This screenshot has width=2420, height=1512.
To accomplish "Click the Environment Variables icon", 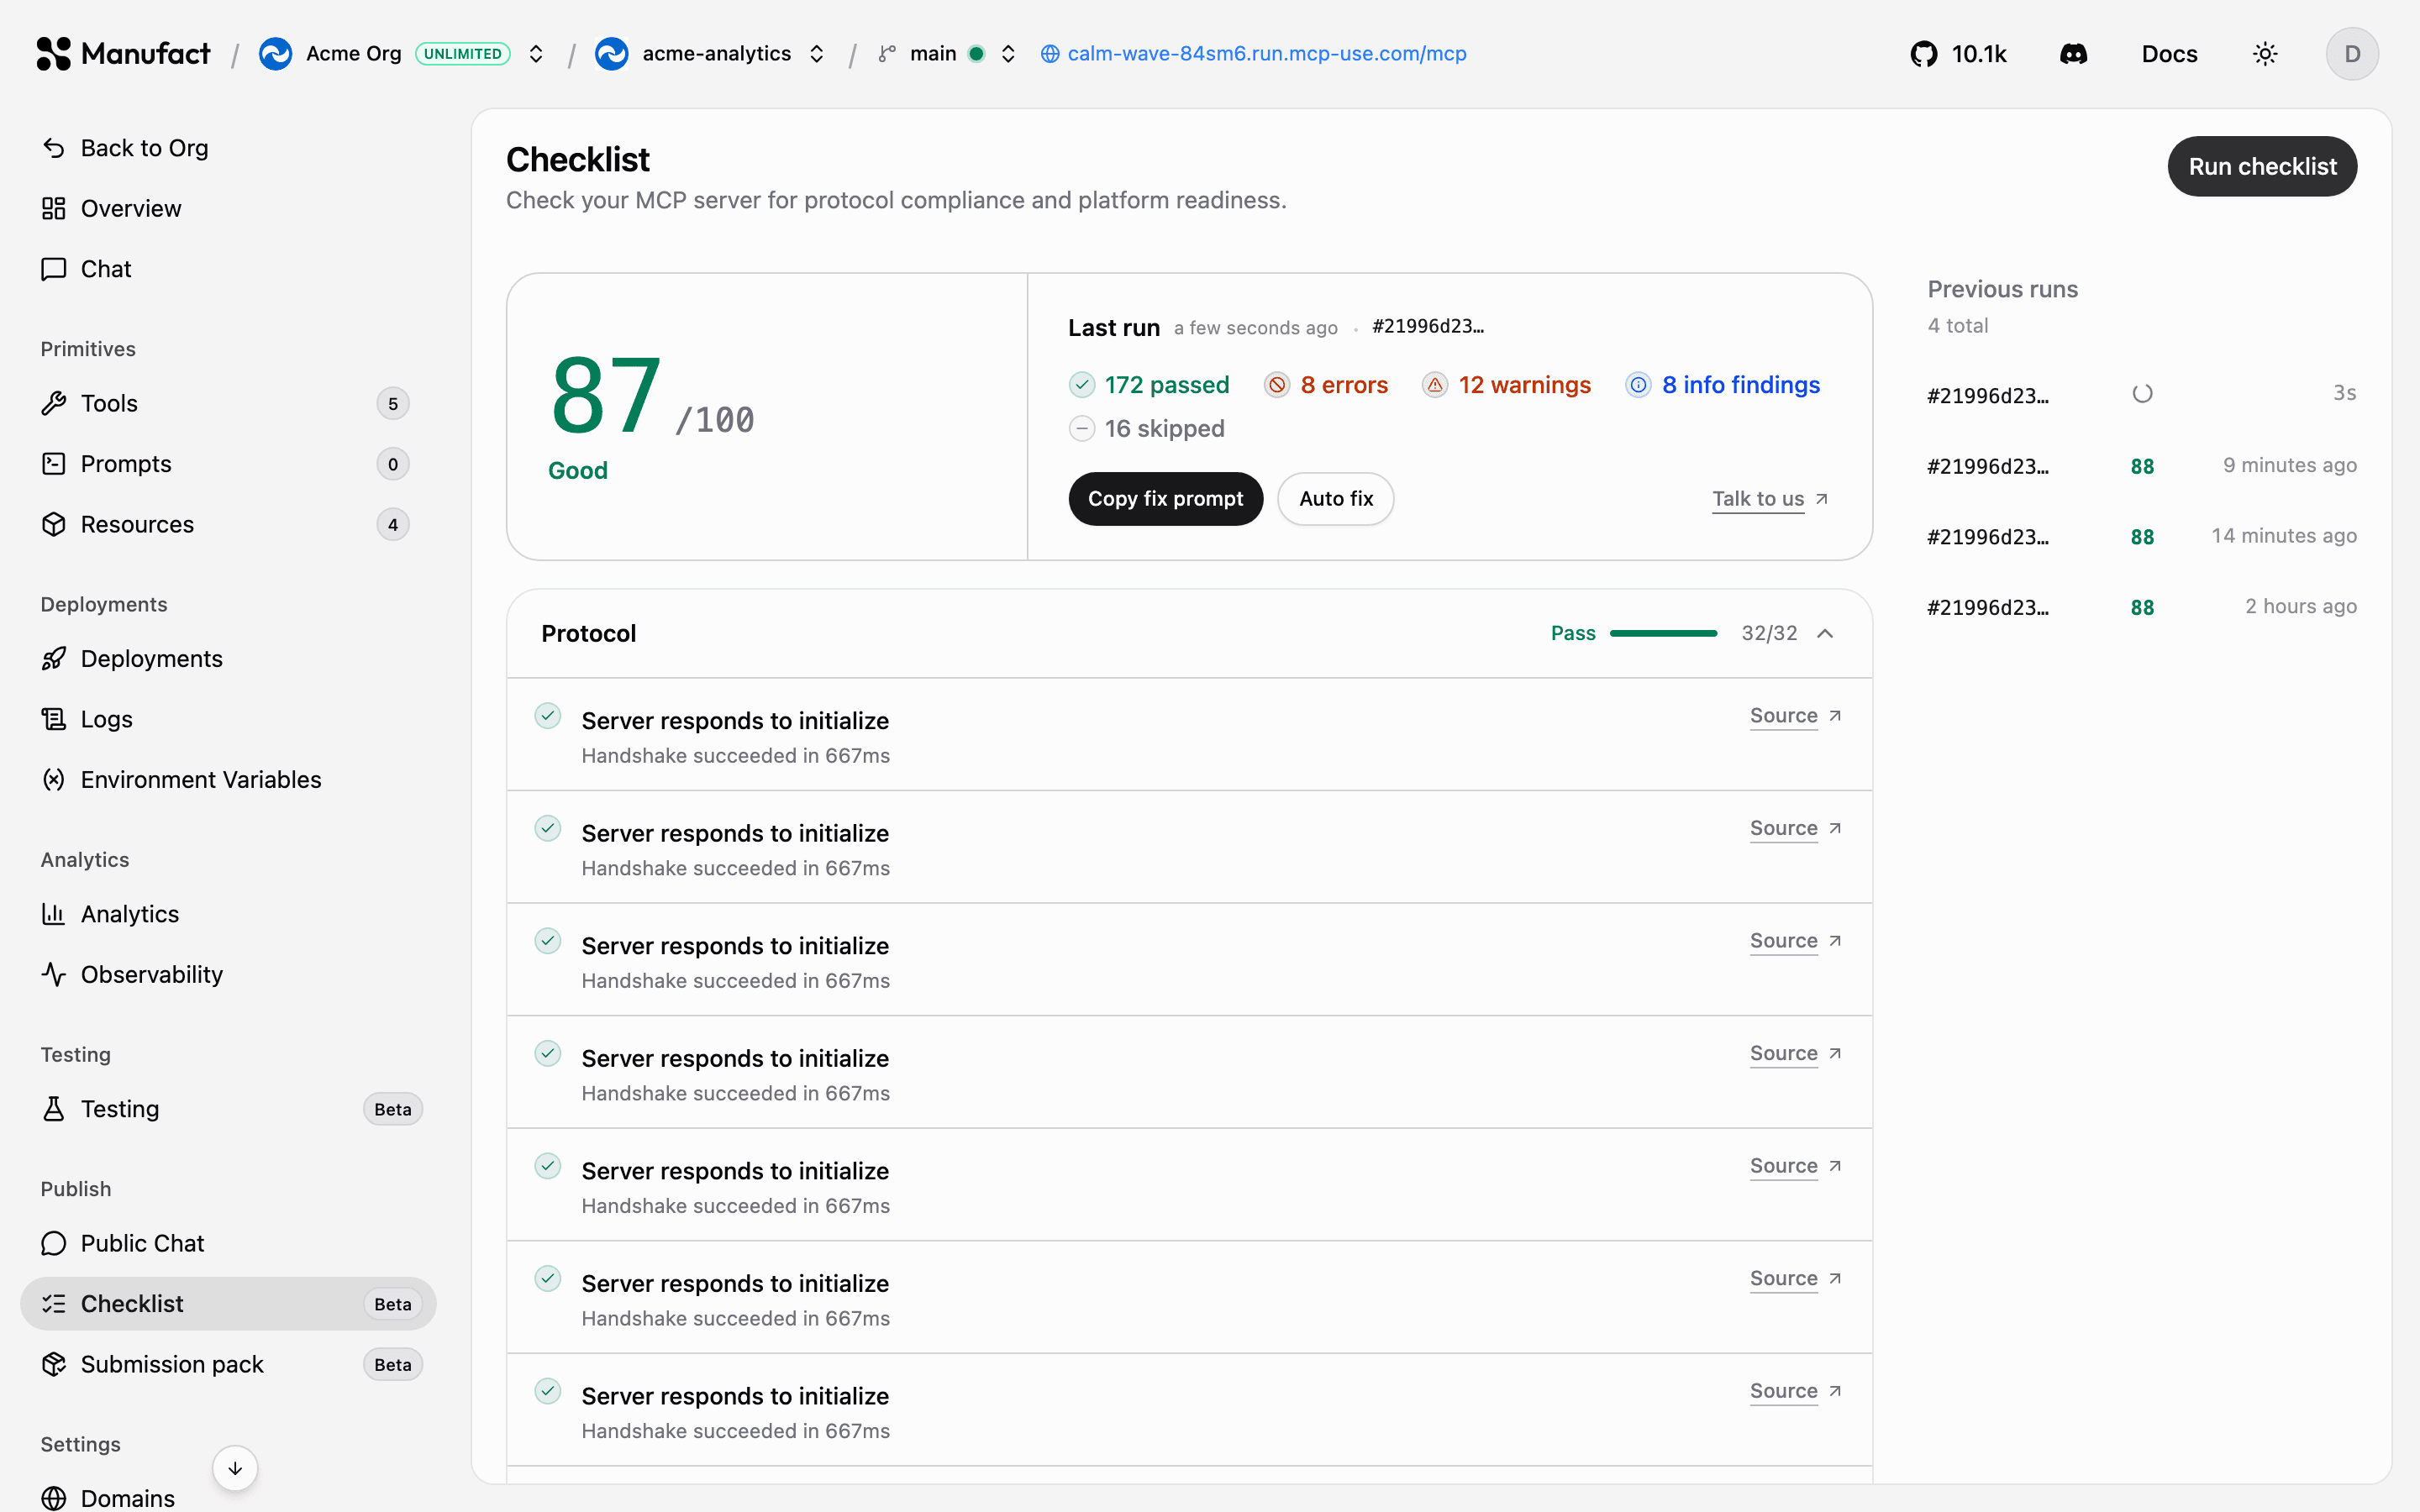I will tap(54, 780).
